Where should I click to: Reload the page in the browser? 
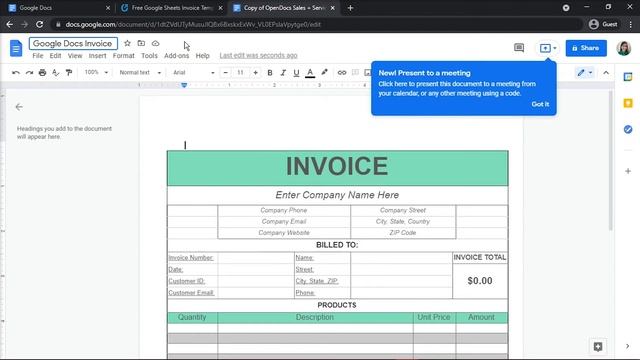point(40,24)
